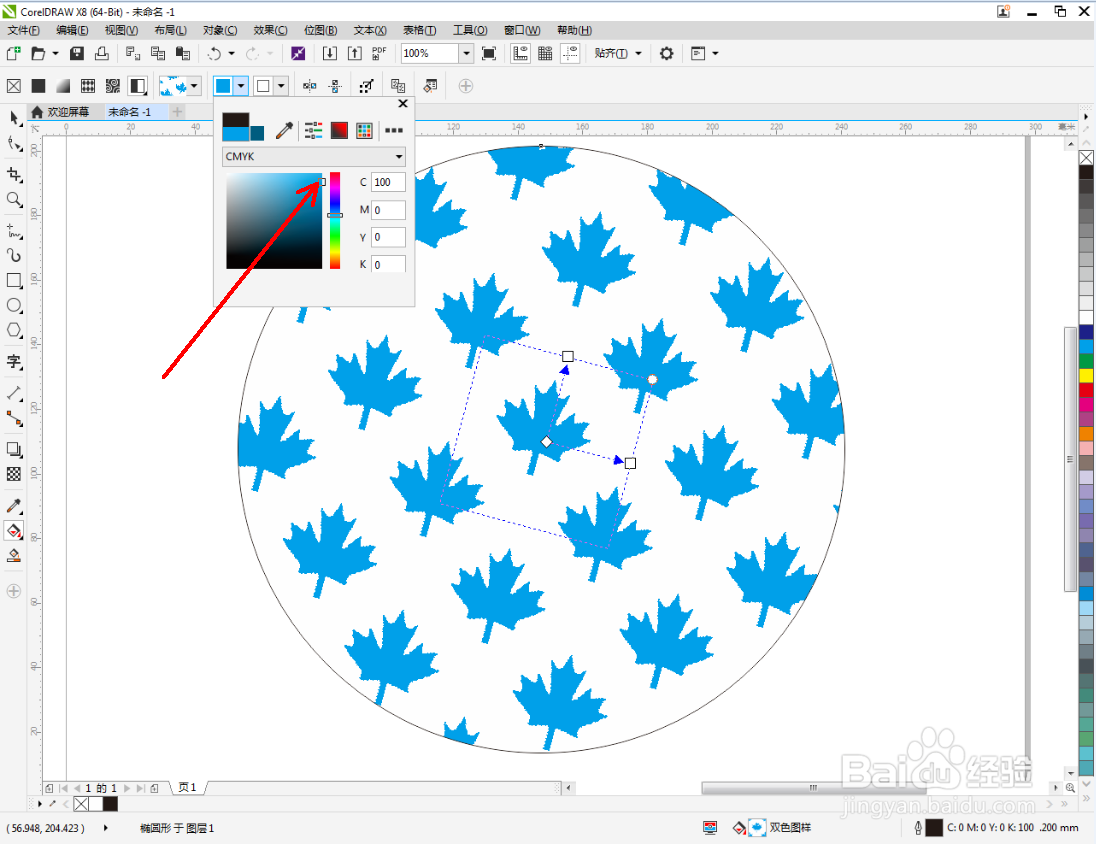This screenshot has width=1096, height=844.
Task: Expand the front color dropdown arrow
Action: [240, 86]
